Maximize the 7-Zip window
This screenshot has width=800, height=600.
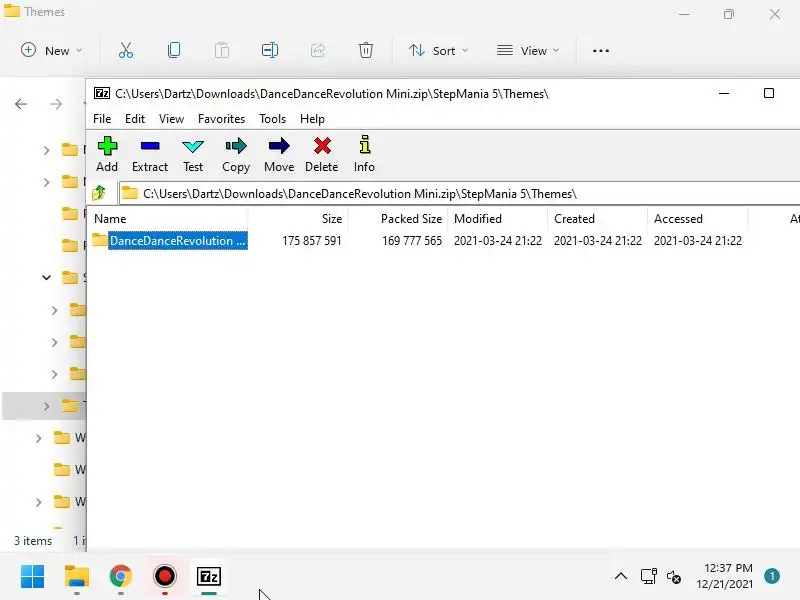[769, 93]
